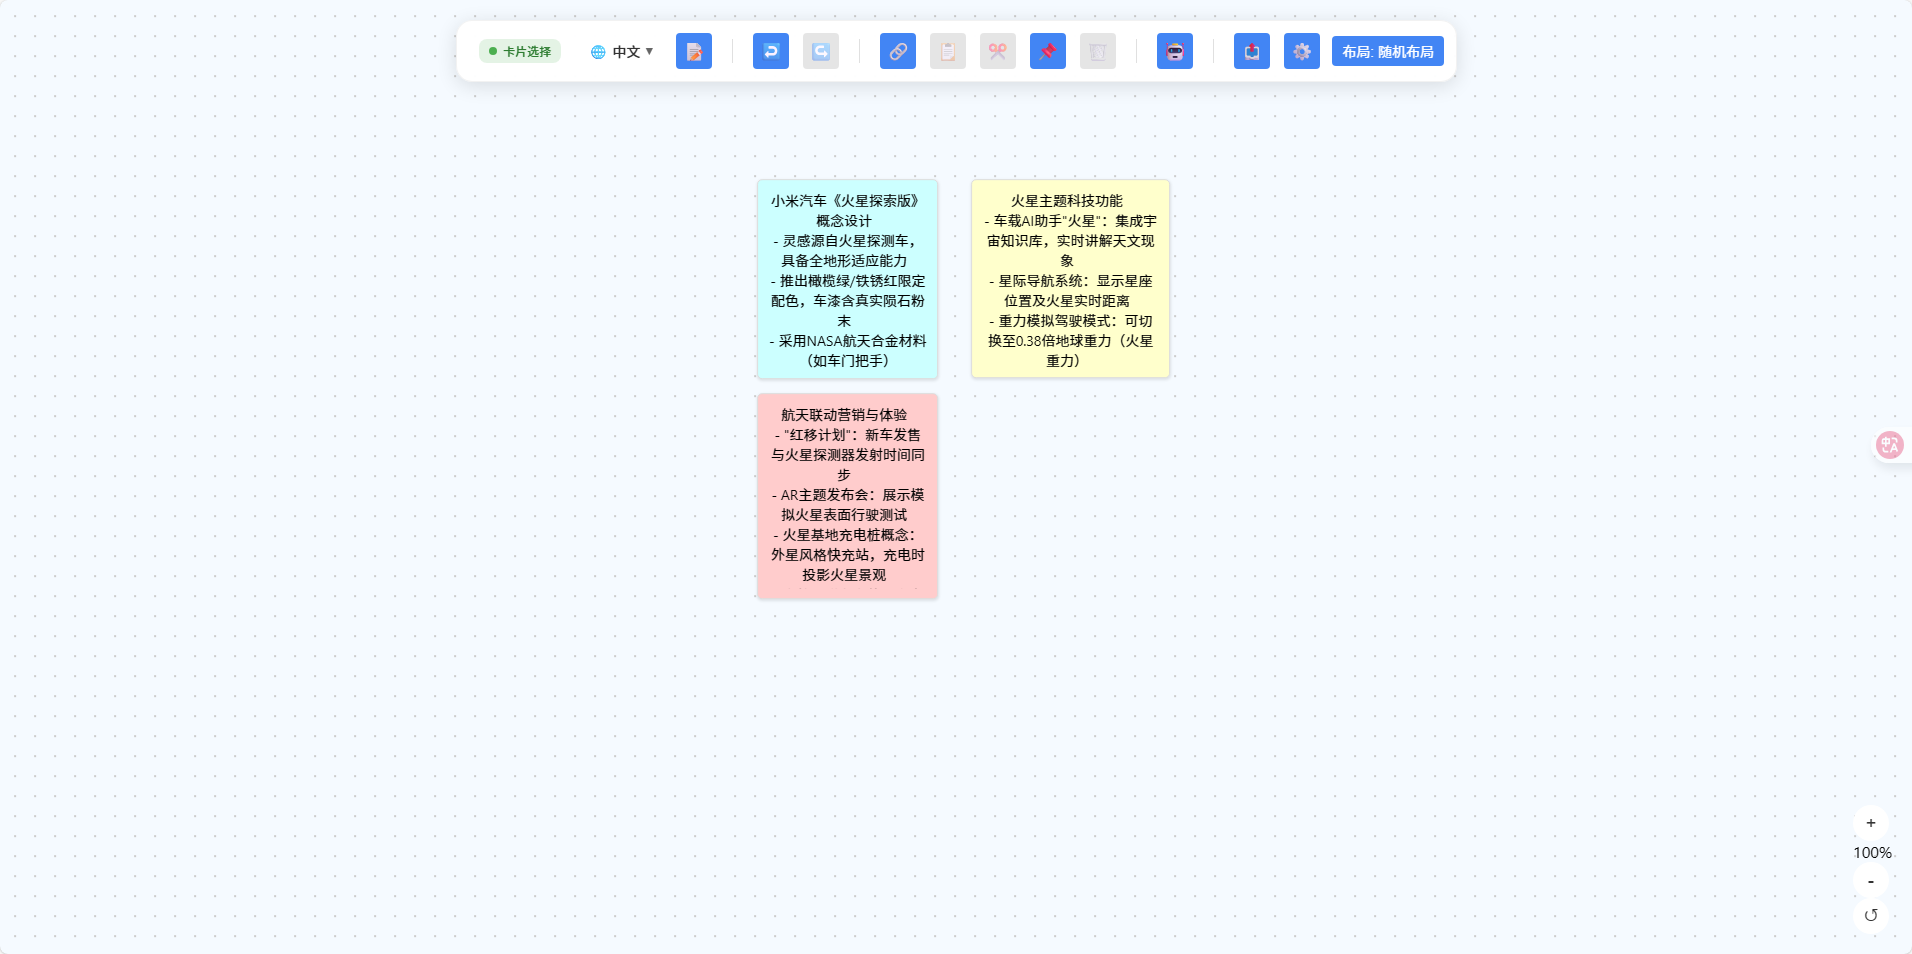Zoom in with the plus button
Screen dimensions: 1912x954
(1871, 823)
